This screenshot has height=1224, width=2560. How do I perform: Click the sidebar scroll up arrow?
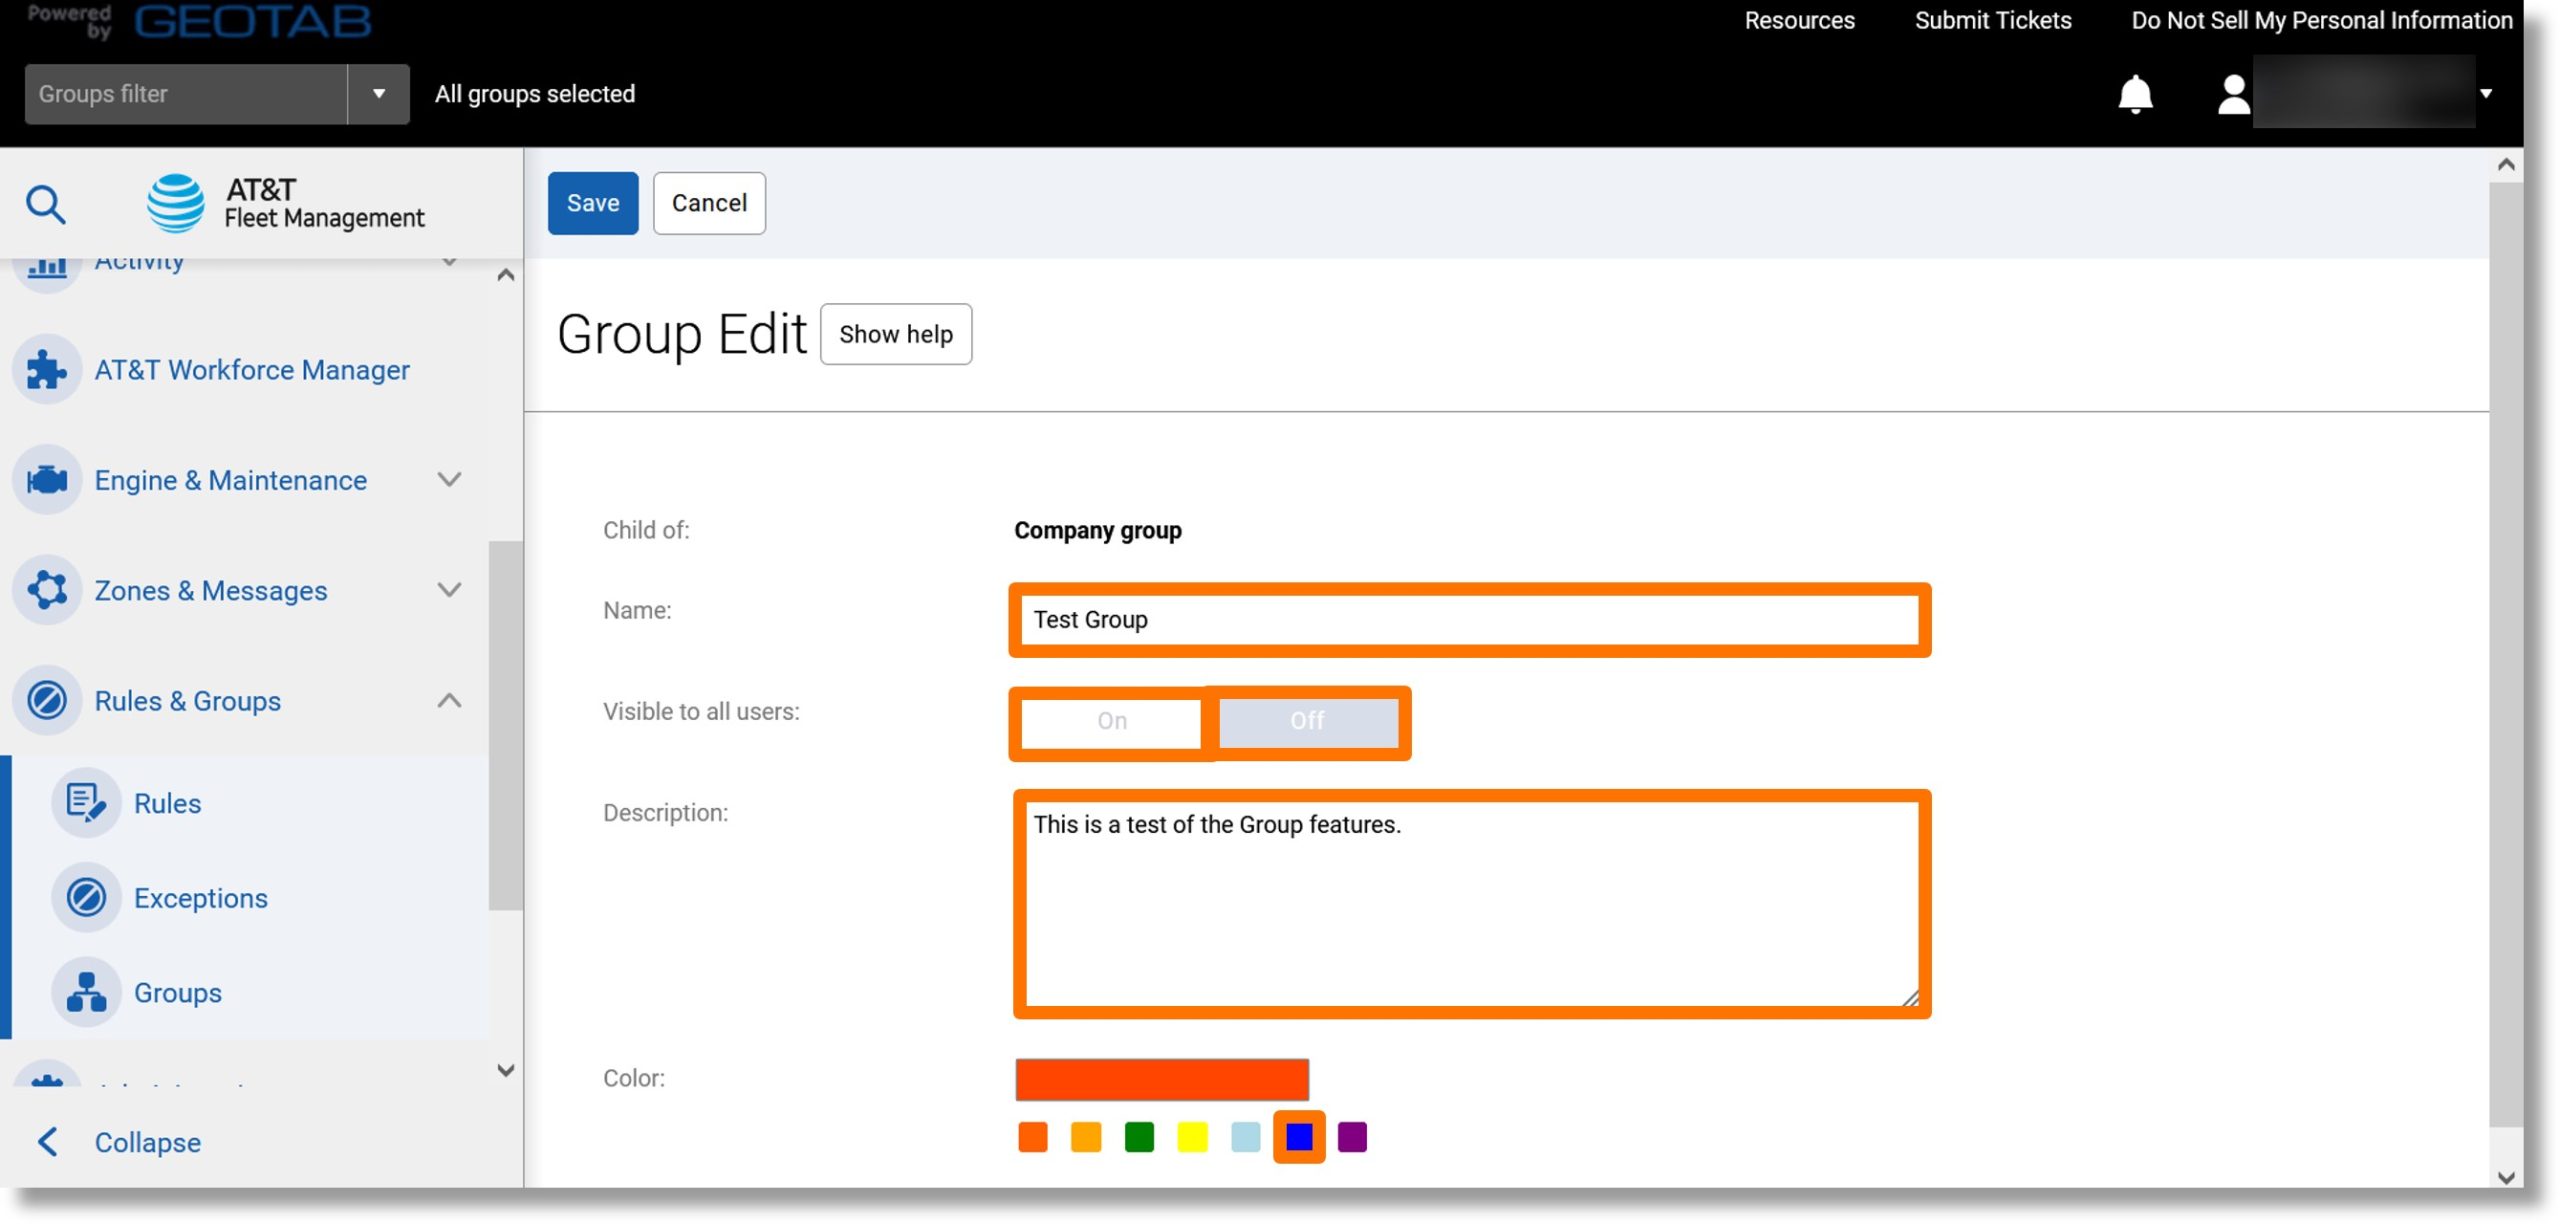coord(506,275)
